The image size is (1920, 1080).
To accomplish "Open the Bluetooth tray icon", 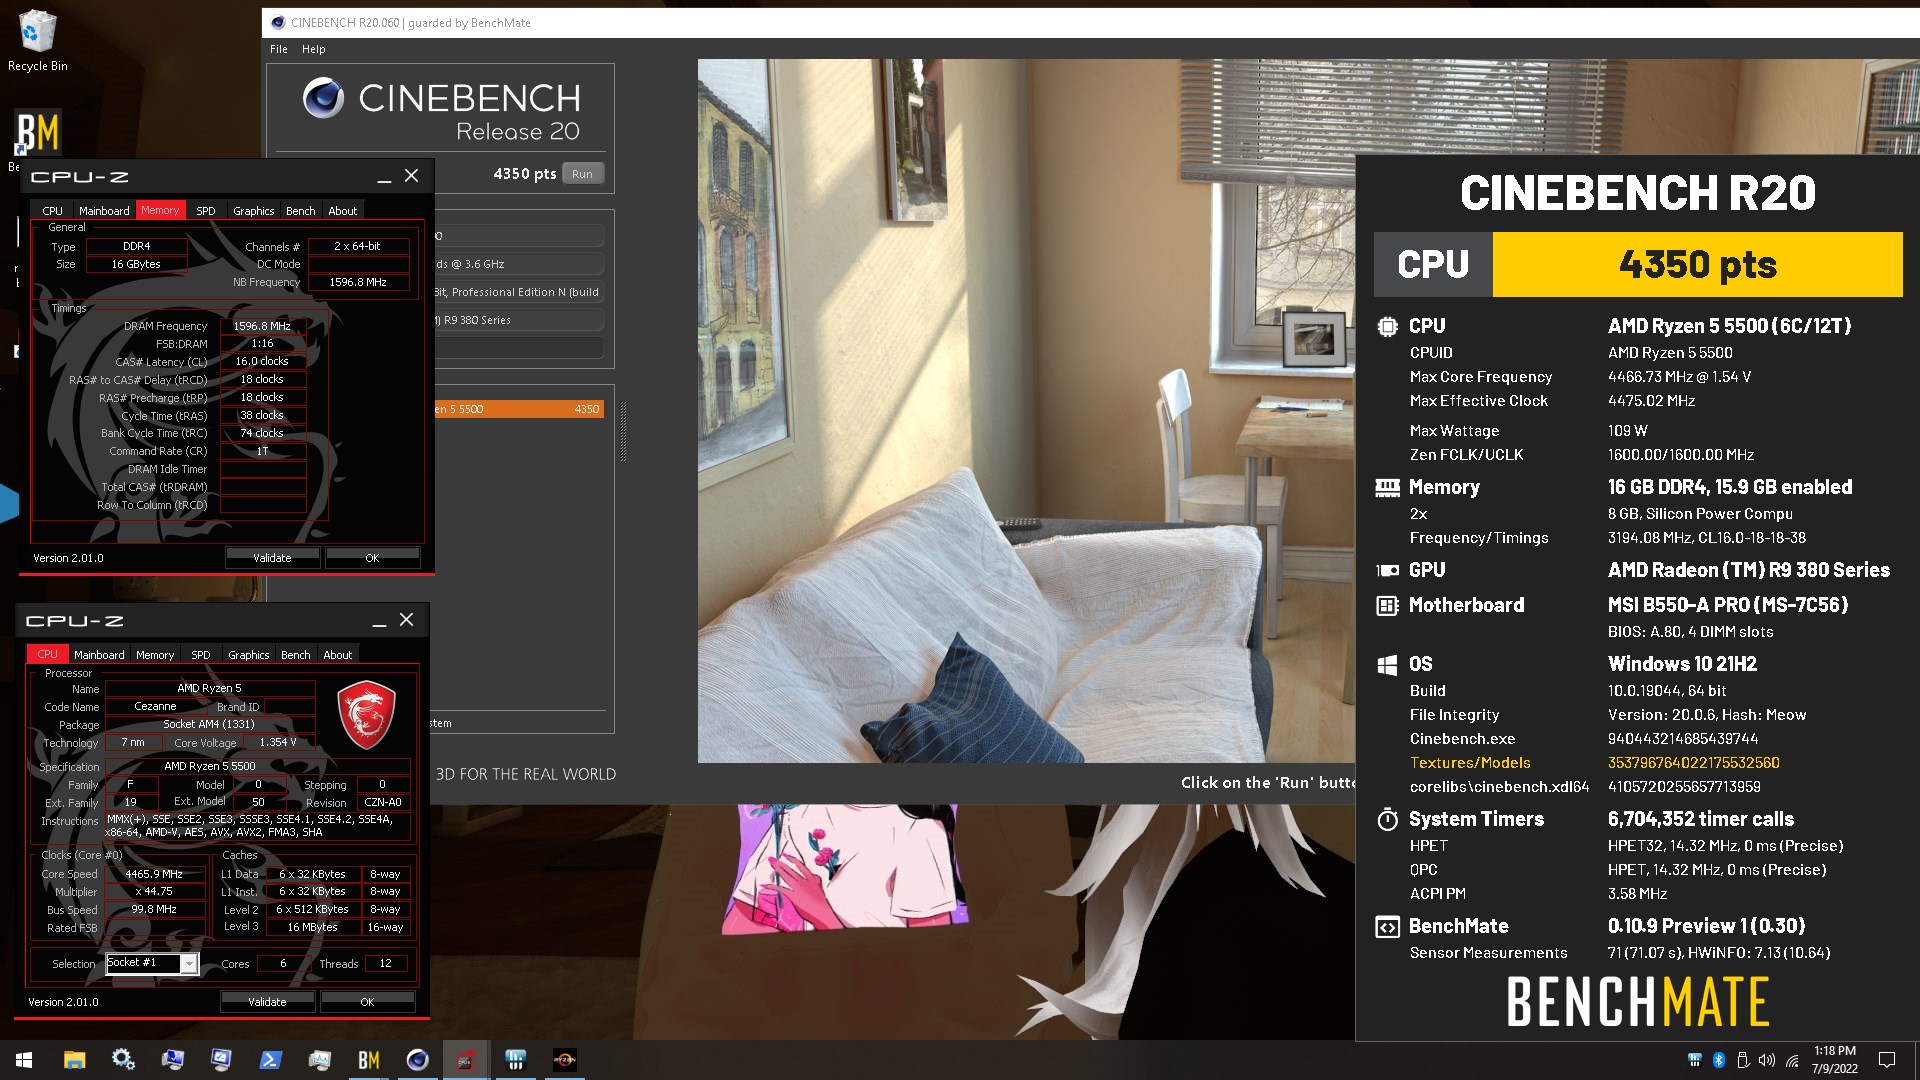I will click(1719, 1060).
